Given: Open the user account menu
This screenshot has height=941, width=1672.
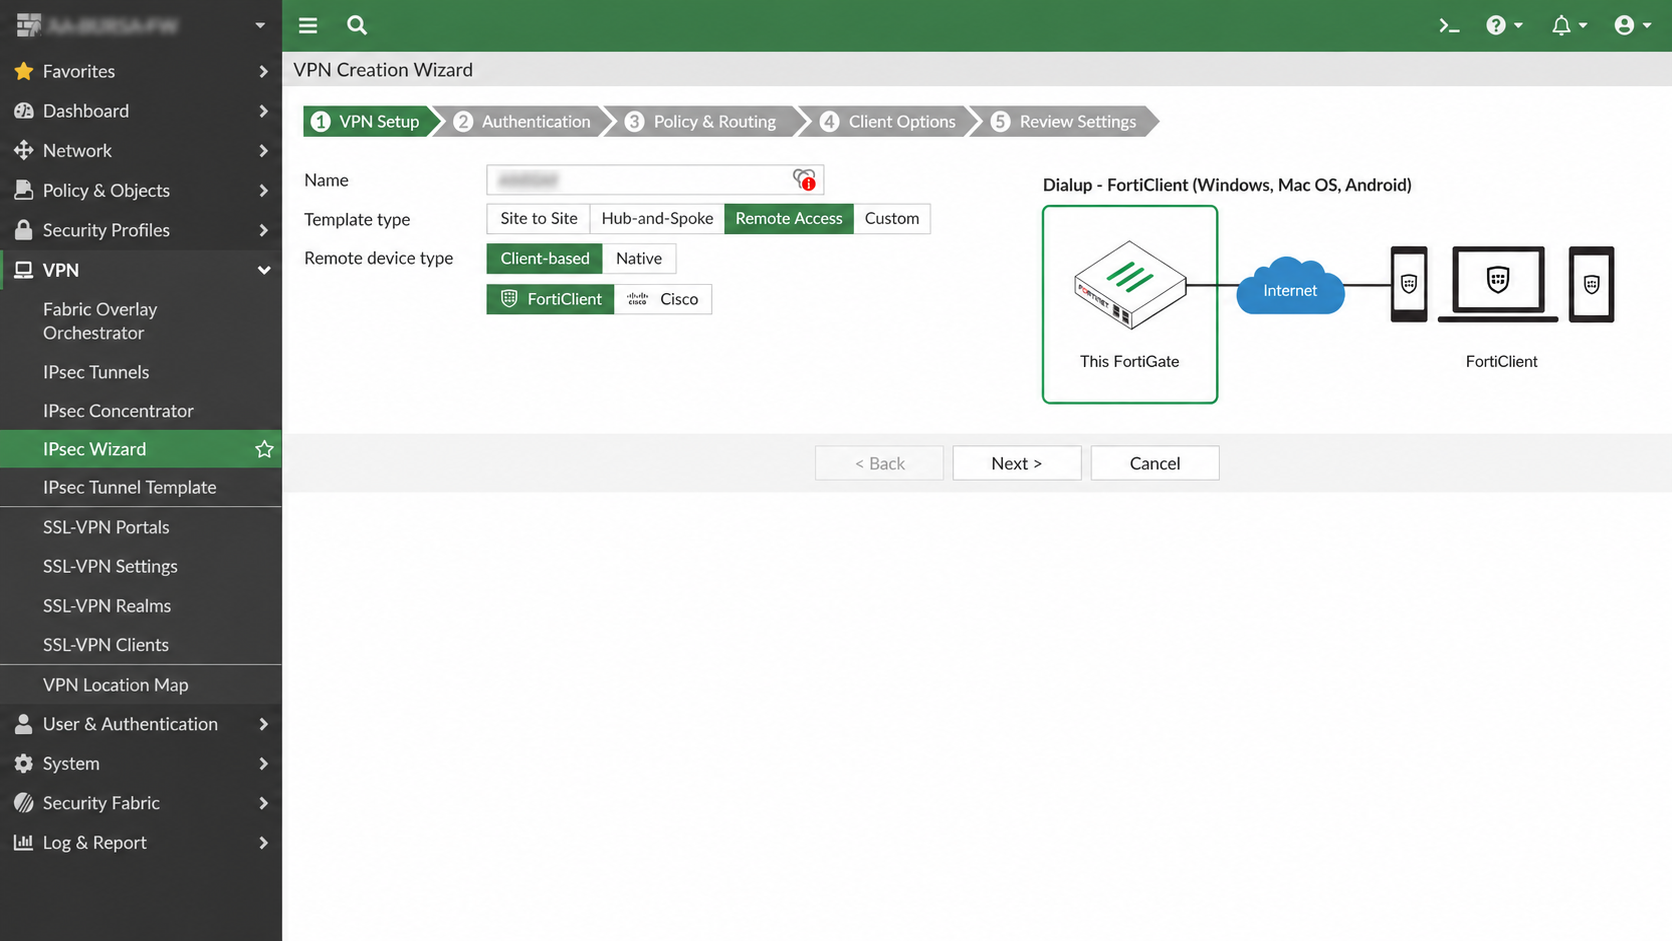Looking at the screenshot, I should (x=1632, y=26).
